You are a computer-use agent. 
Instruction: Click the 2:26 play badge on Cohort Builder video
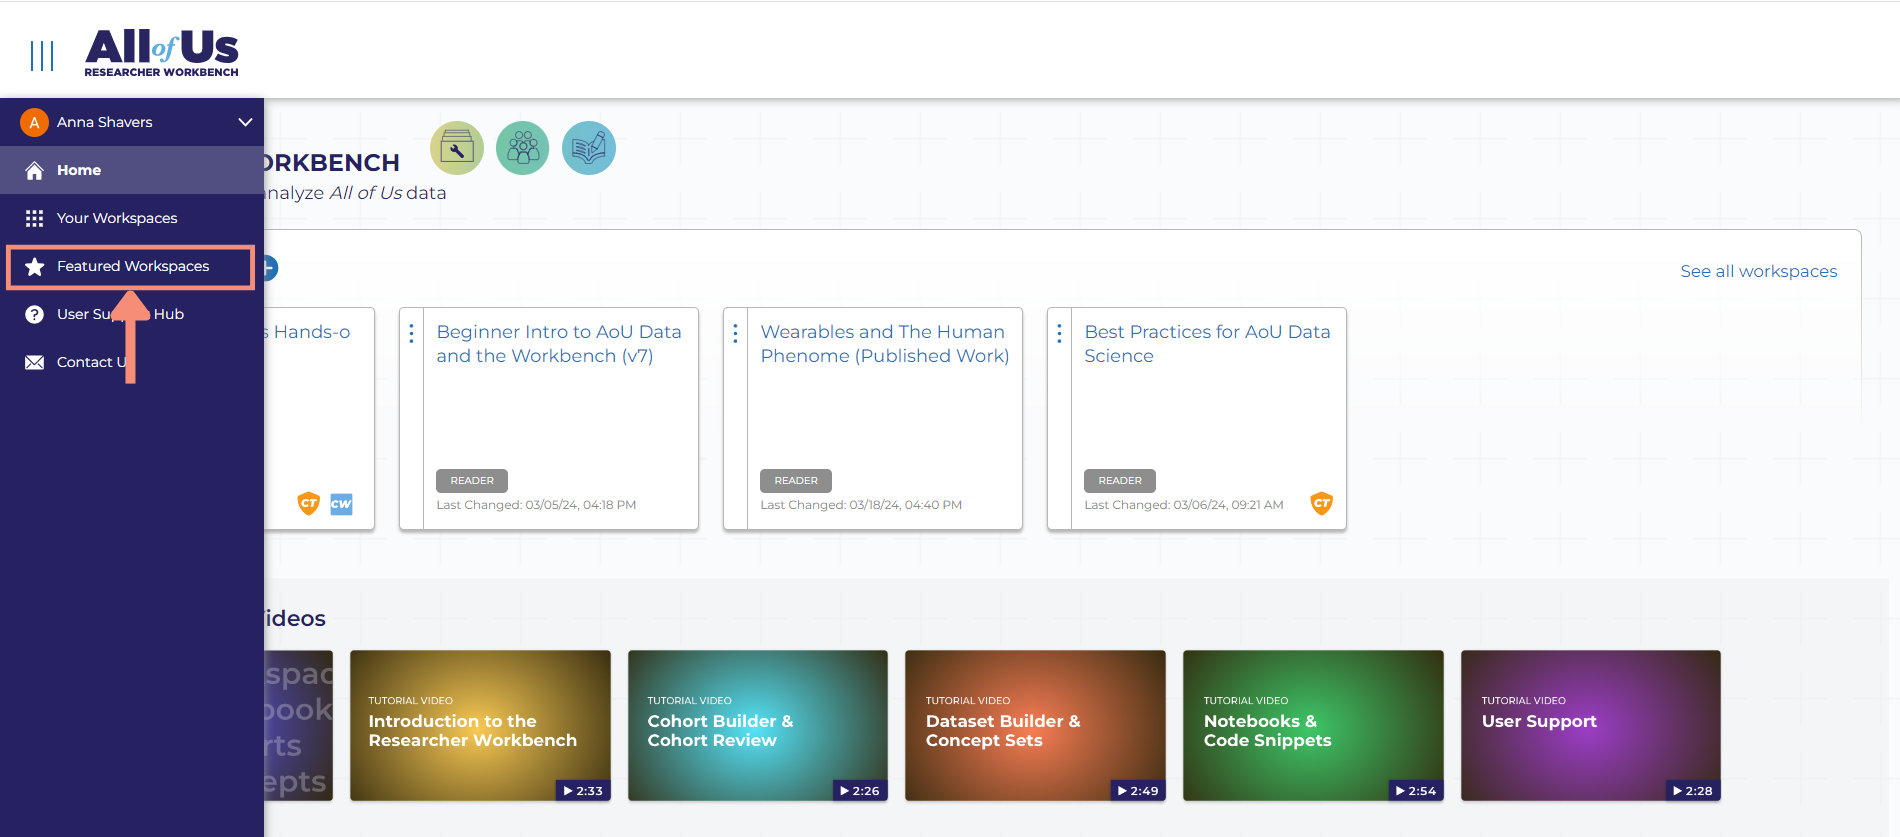(860, 791)
